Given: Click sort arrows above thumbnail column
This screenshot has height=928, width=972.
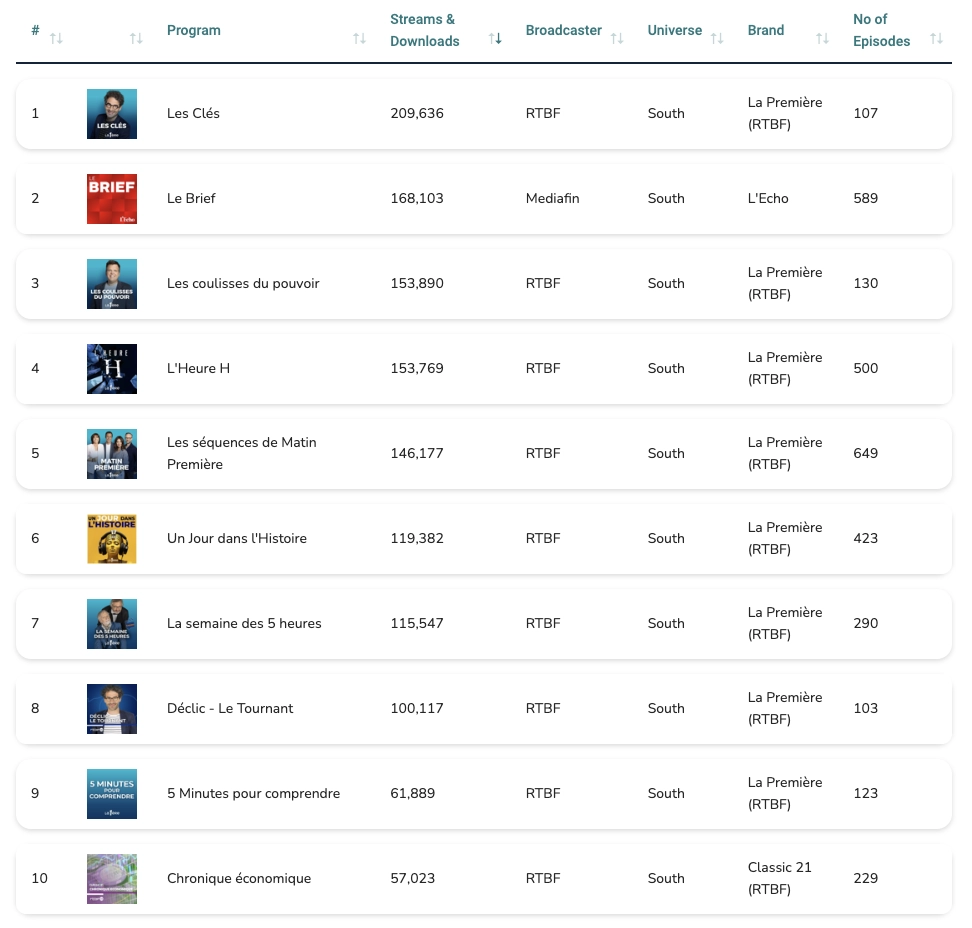Looking at the screenshot, I should coord(136,38).
